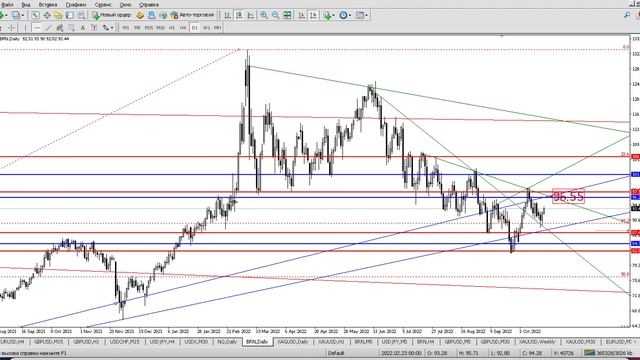Expand the Indicators dropdown arrow
640x360 pixels.
tap(333, 15)
